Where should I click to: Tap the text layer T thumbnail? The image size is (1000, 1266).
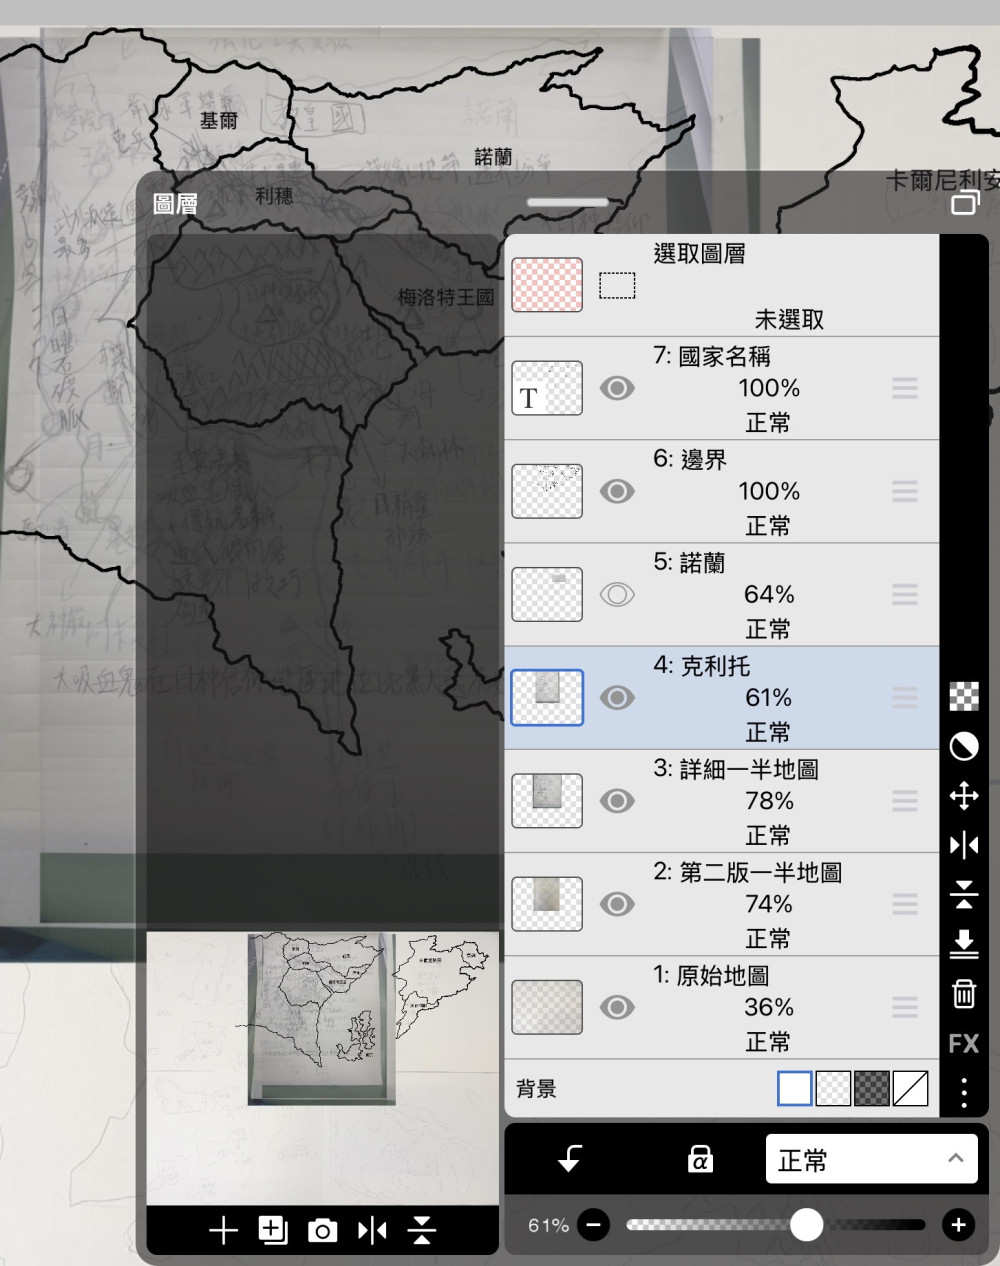click(x=547, y=388)
